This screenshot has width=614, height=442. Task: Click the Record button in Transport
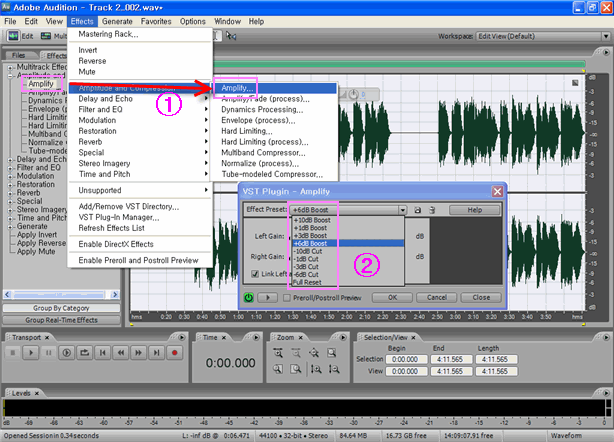point(175,352)
